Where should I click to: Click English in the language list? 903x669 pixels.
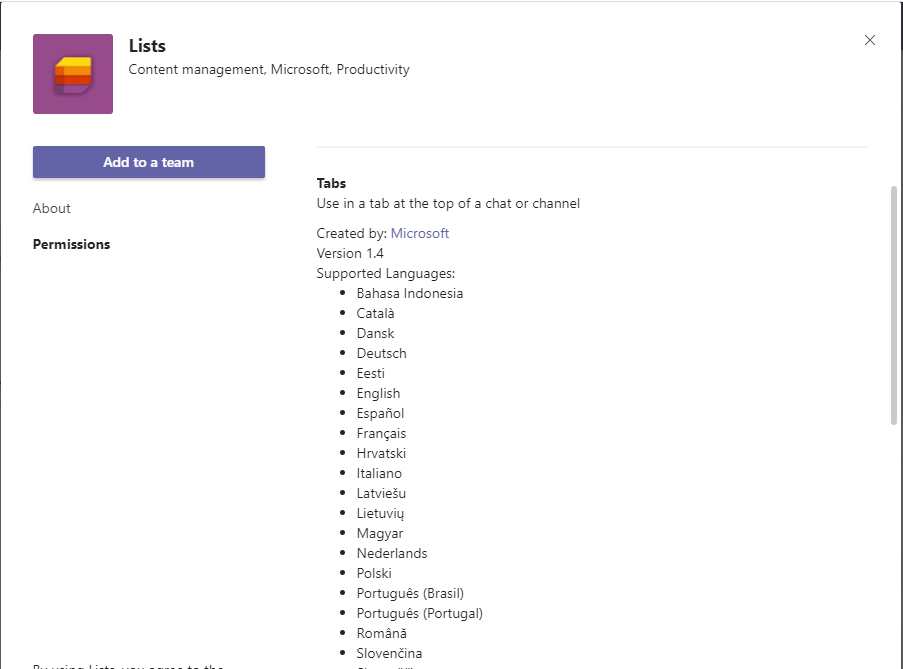378,393
